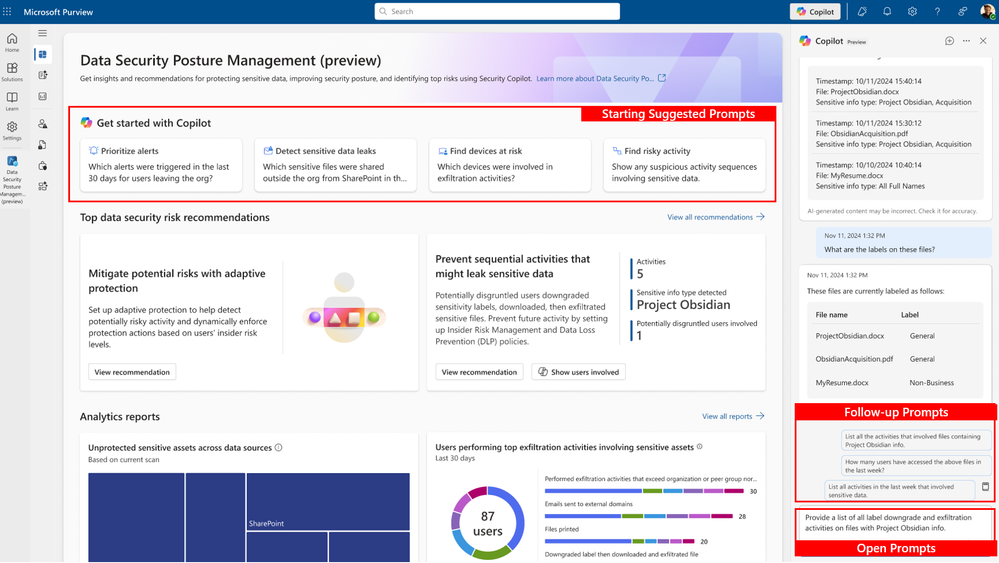999x563 pixels.
Task: Open View all reports link
Action: (733, 417)
